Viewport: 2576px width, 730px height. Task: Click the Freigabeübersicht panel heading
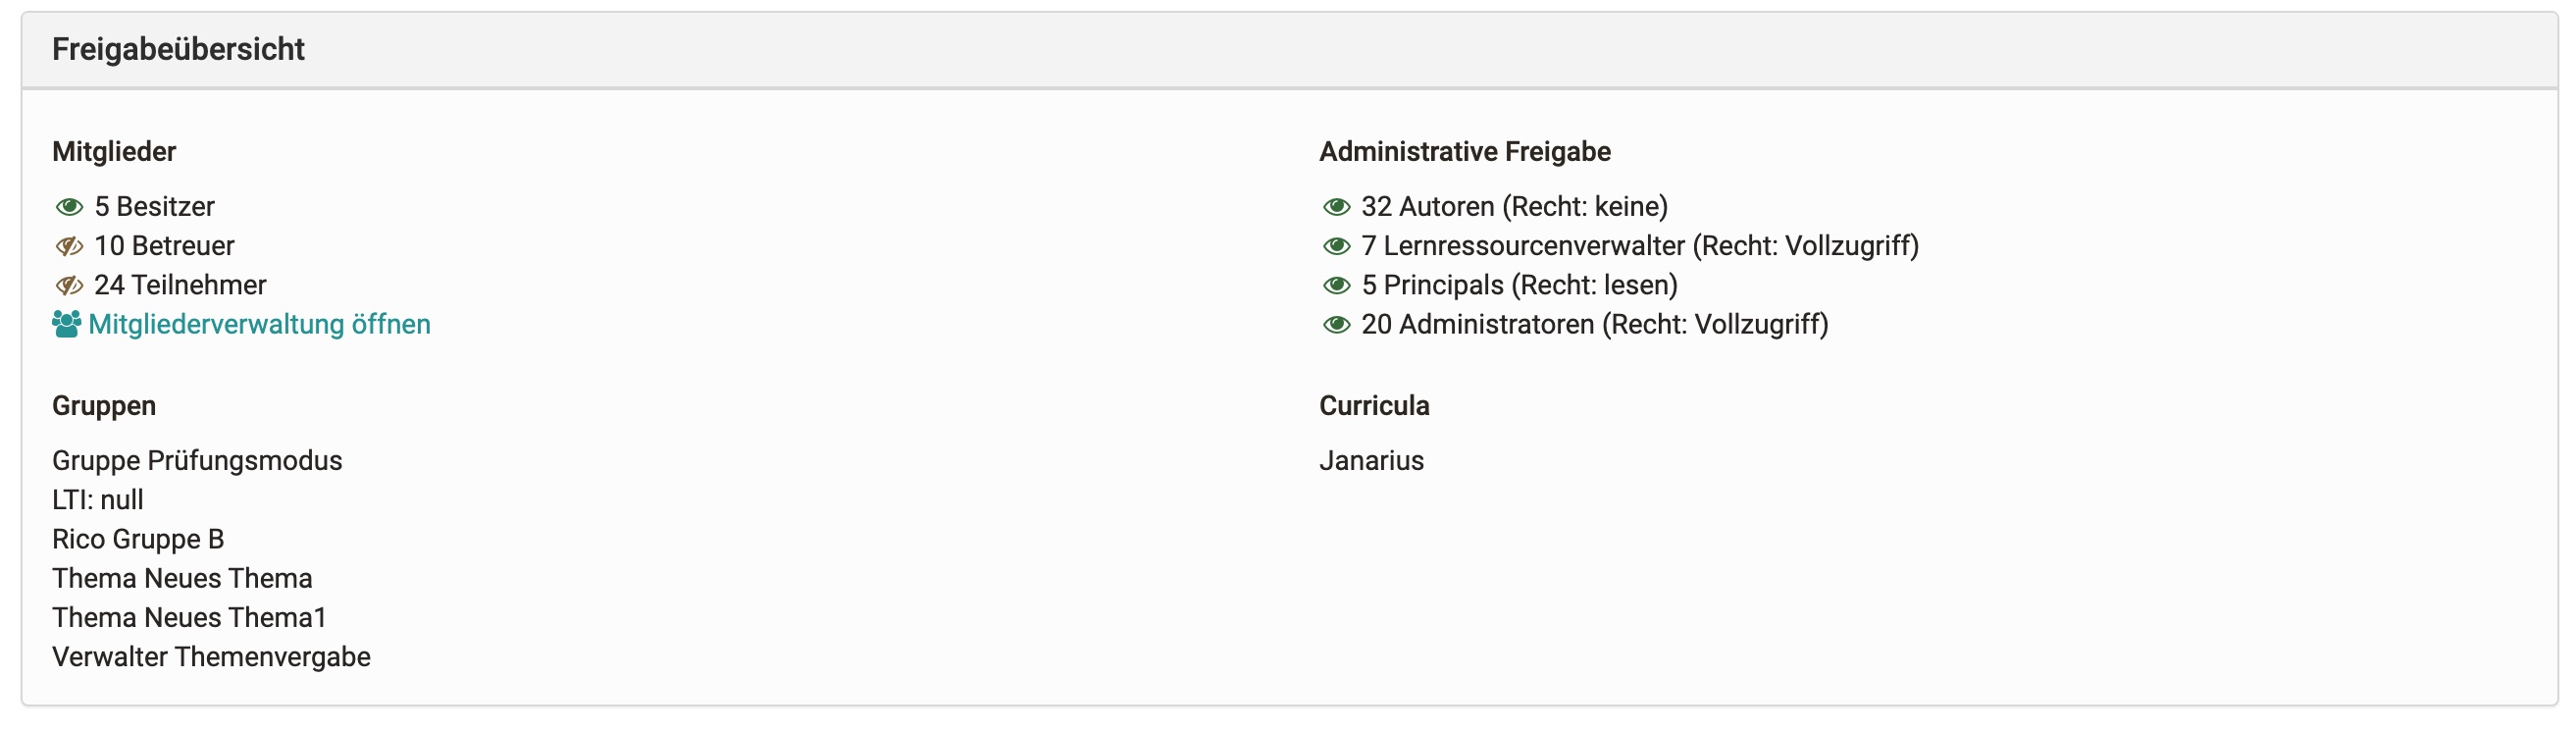pos(178,49)
